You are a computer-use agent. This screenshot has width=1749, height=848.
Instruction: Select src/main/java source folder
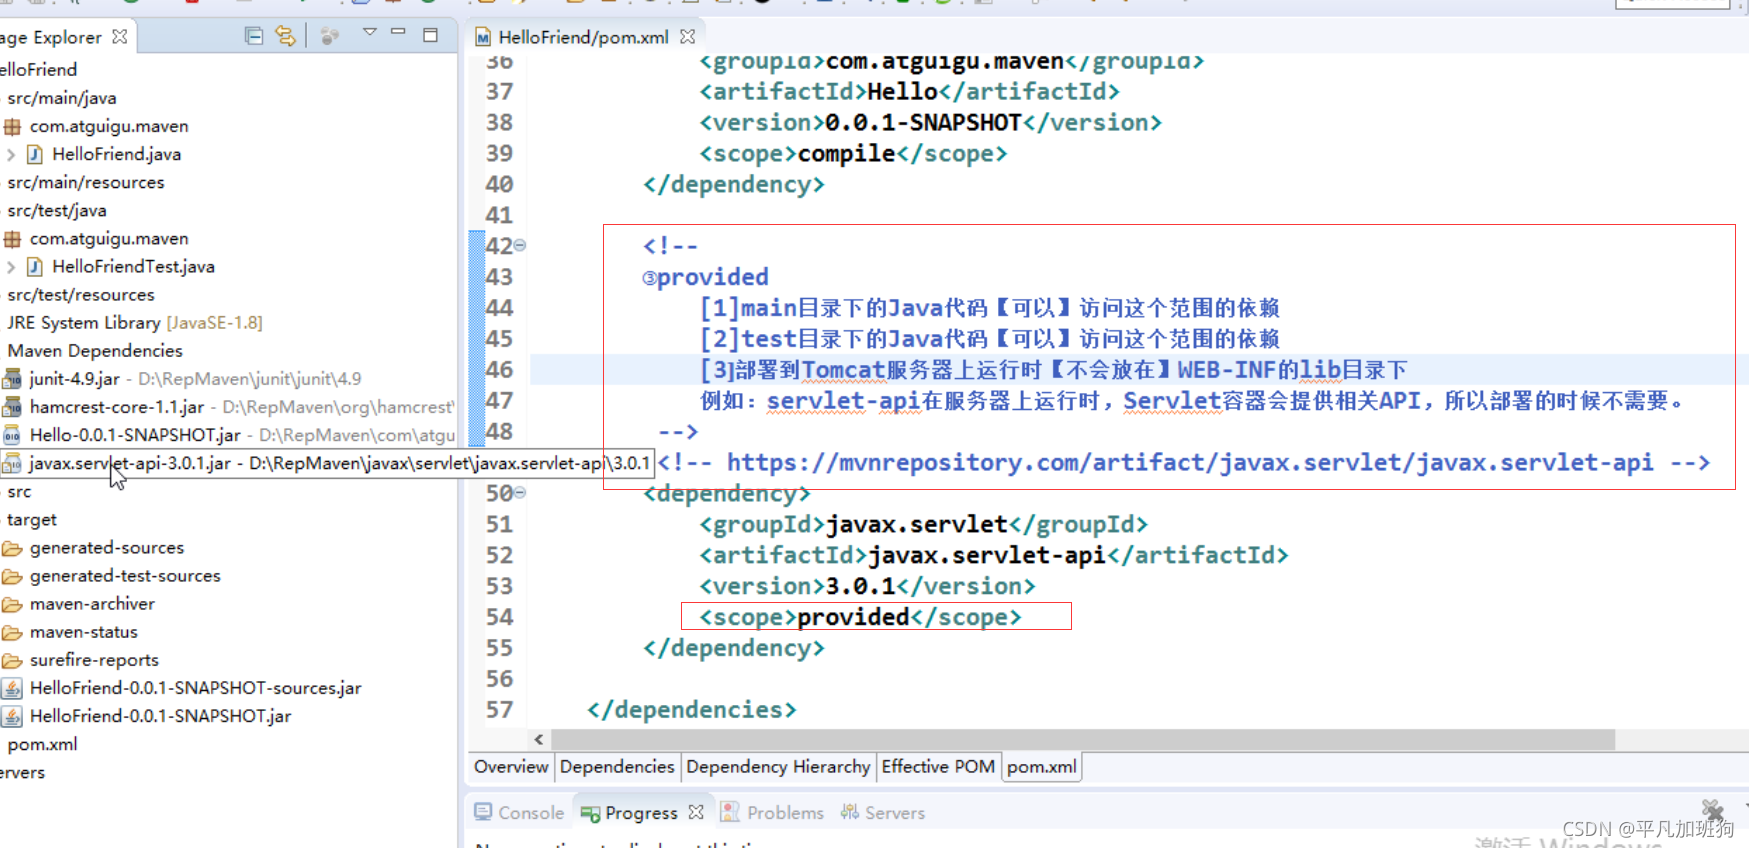pos(62,98)
